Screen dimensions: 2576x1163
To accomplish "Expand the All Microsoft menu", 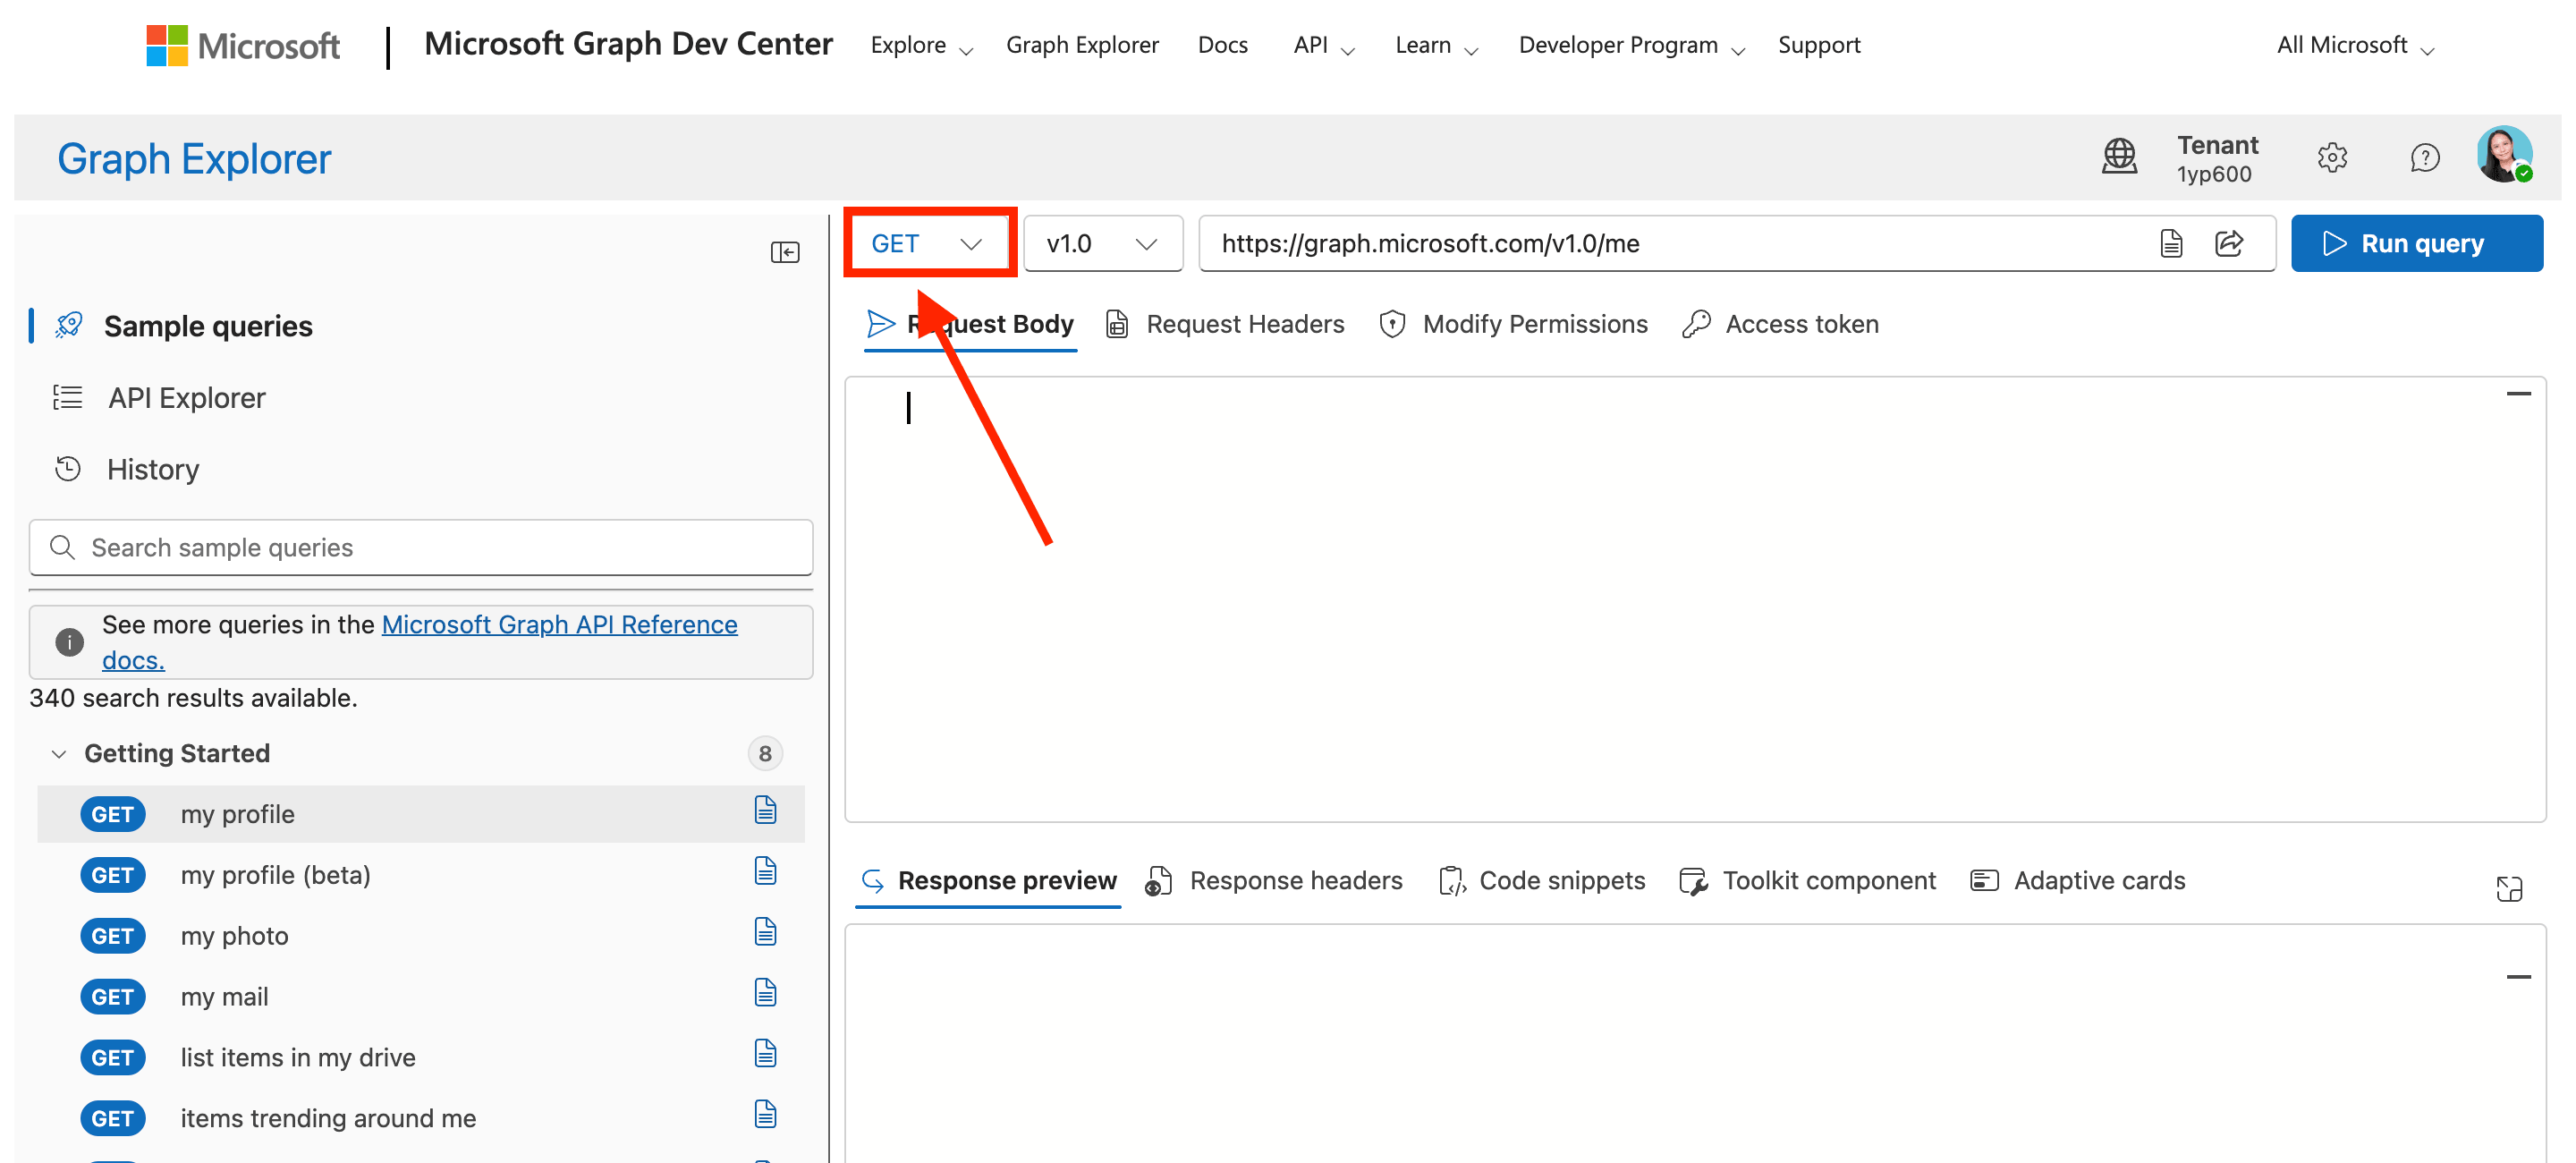I will pos(2355,46).
